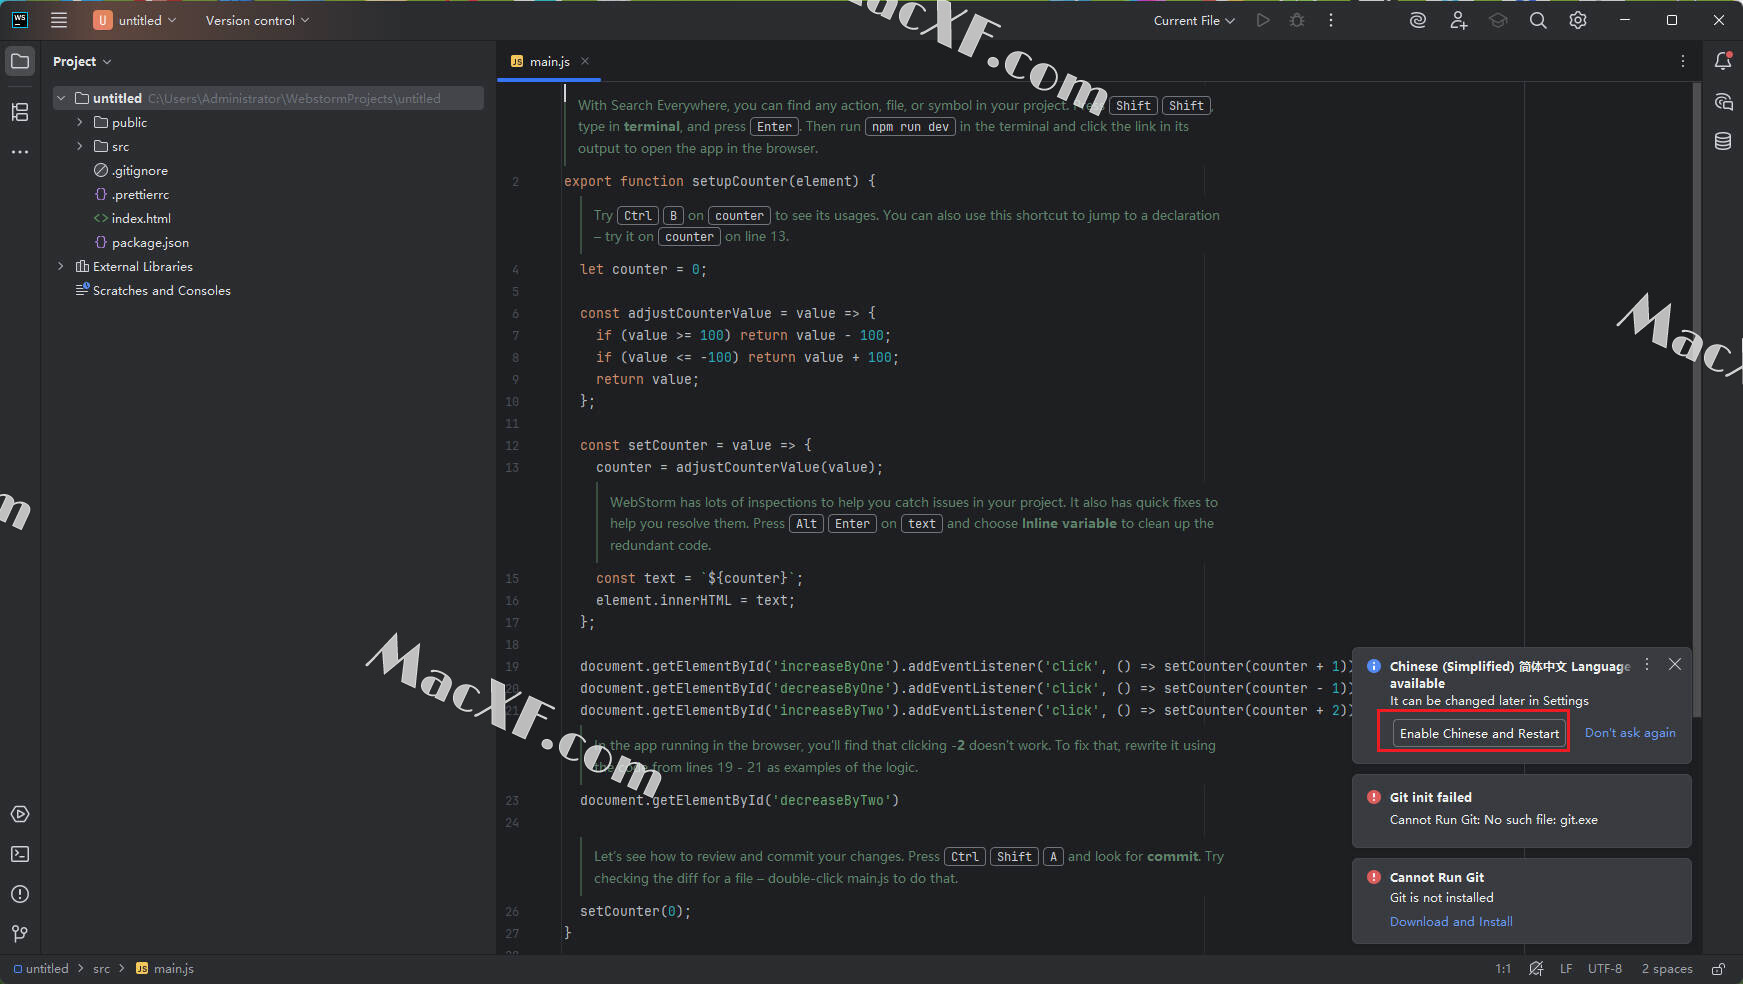
Task: Change line separator LF
Action: click(x=1566, y=968)
